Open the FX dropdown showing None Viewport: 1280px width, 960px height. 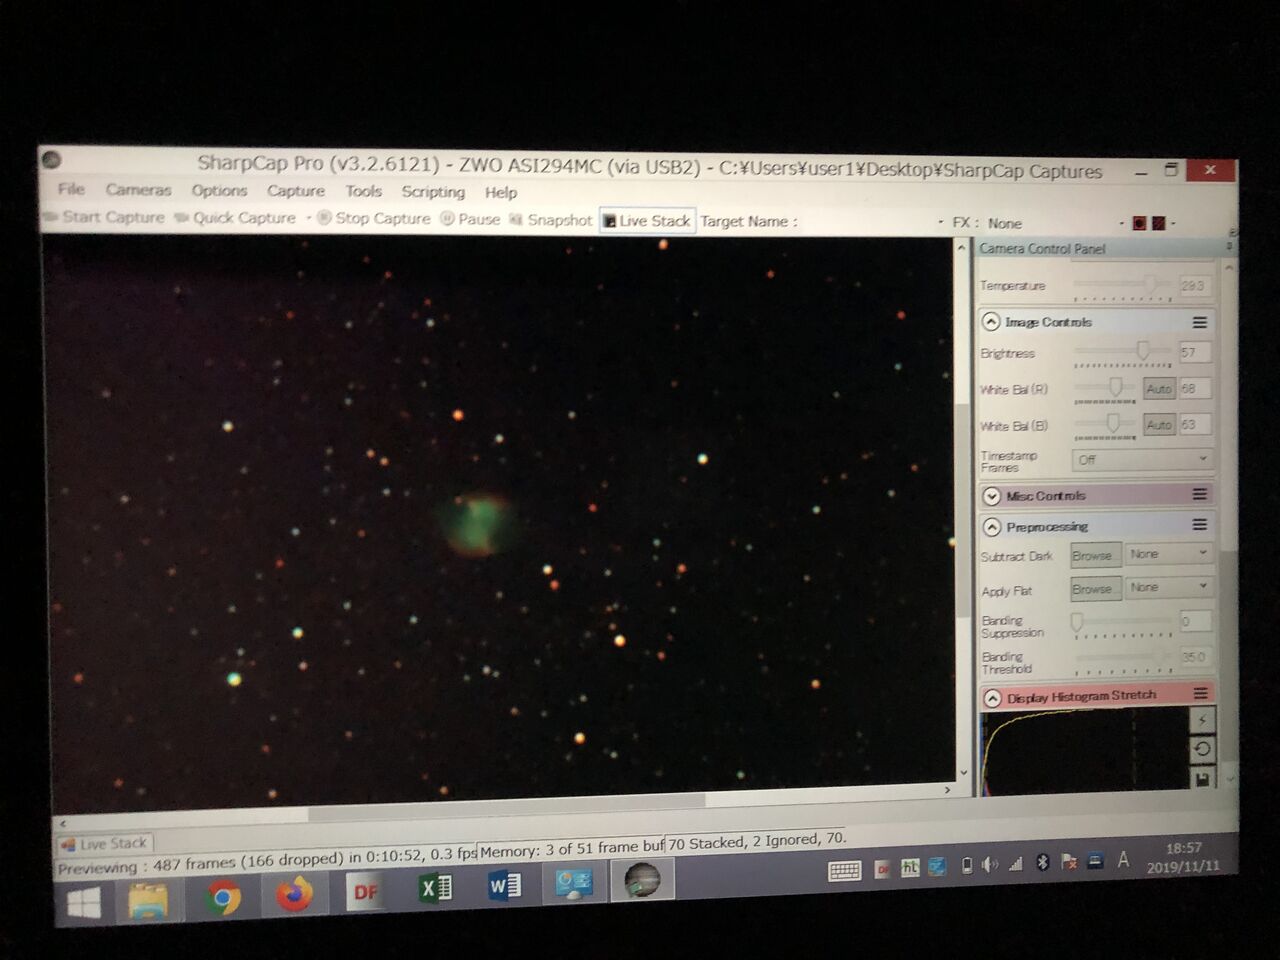pos(1055,223)
